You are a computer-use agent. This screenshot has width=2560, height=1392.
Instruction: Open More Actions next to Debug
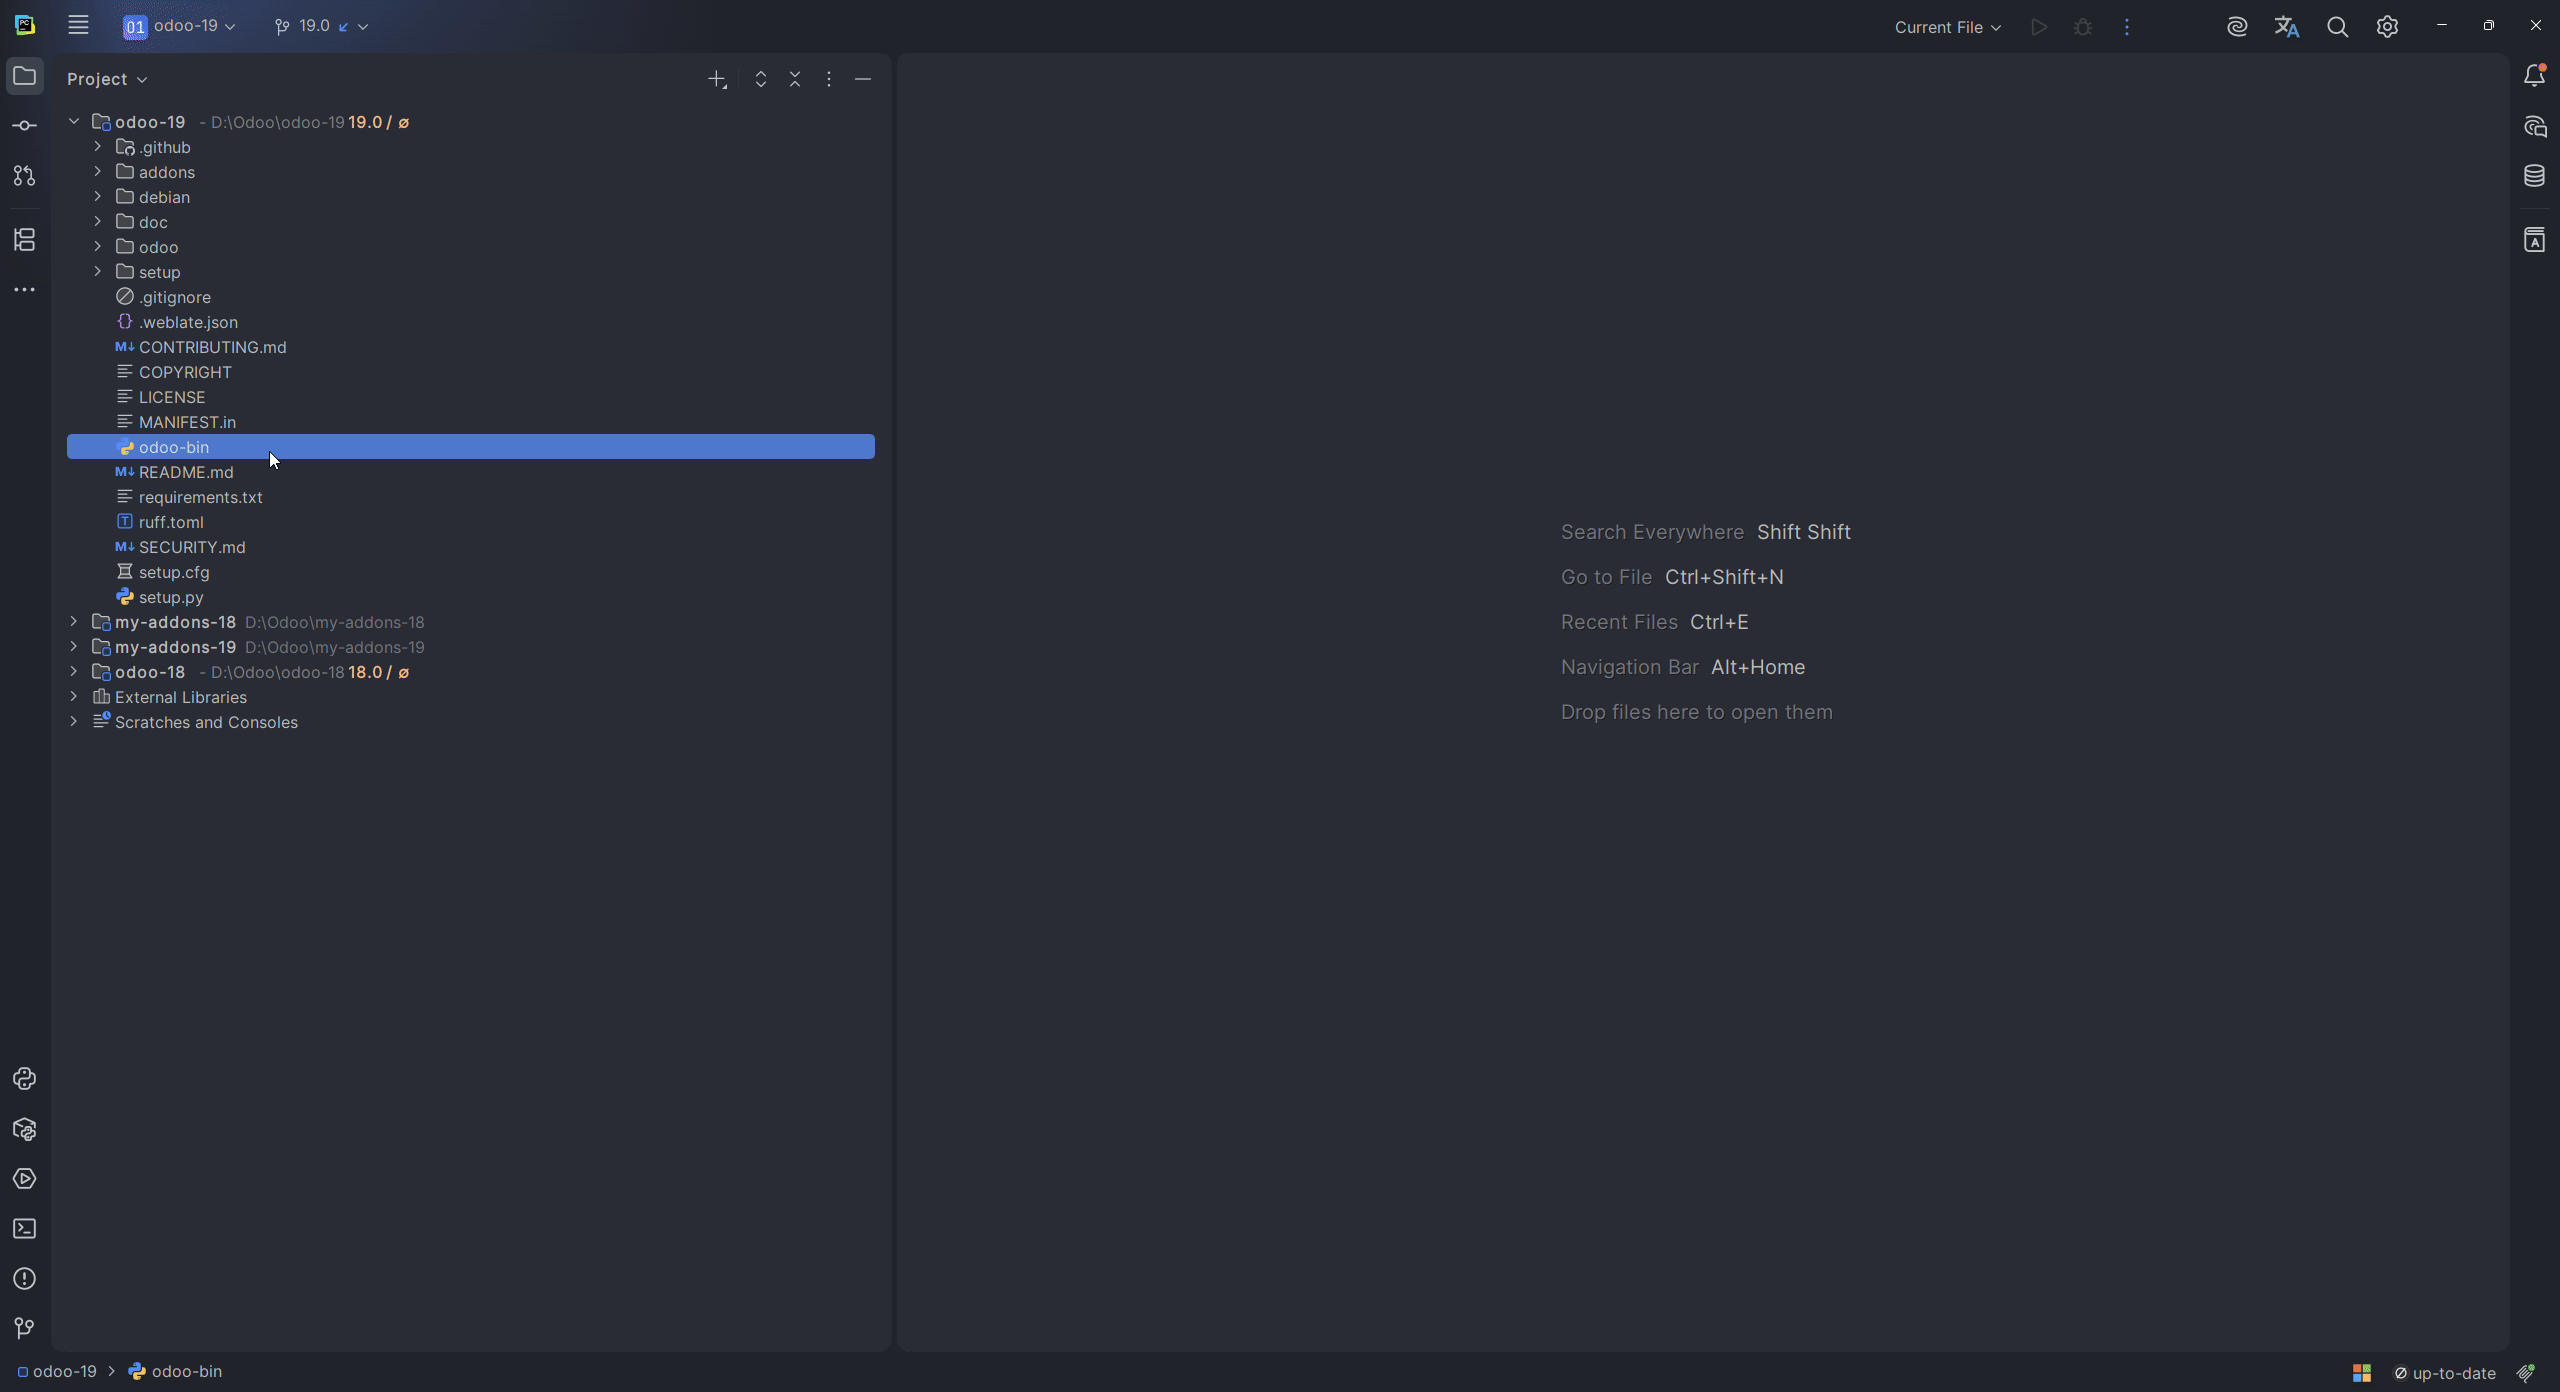click(2127, 27)
